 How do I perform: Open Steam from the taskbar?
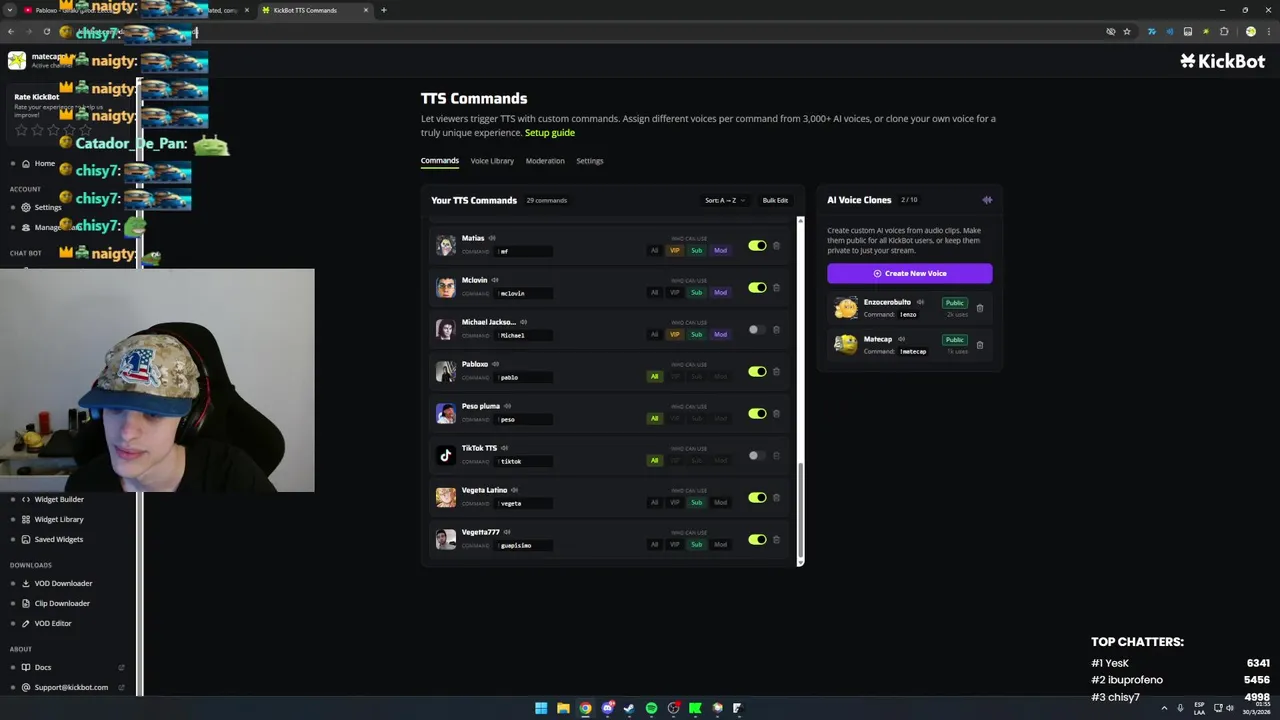pos(629,708)
